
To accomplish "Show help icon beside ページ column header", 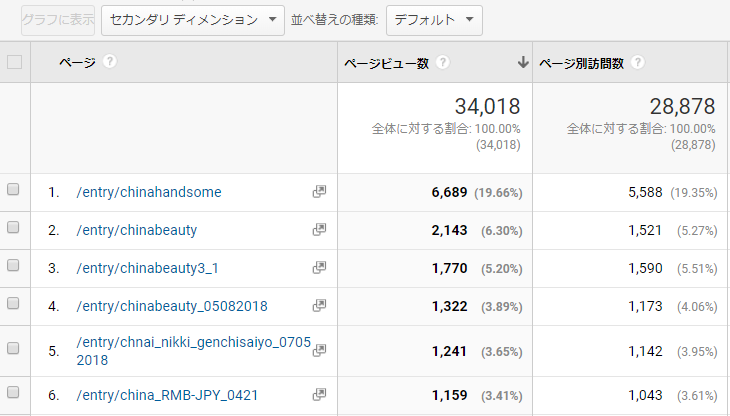I will tap(110, 61).
